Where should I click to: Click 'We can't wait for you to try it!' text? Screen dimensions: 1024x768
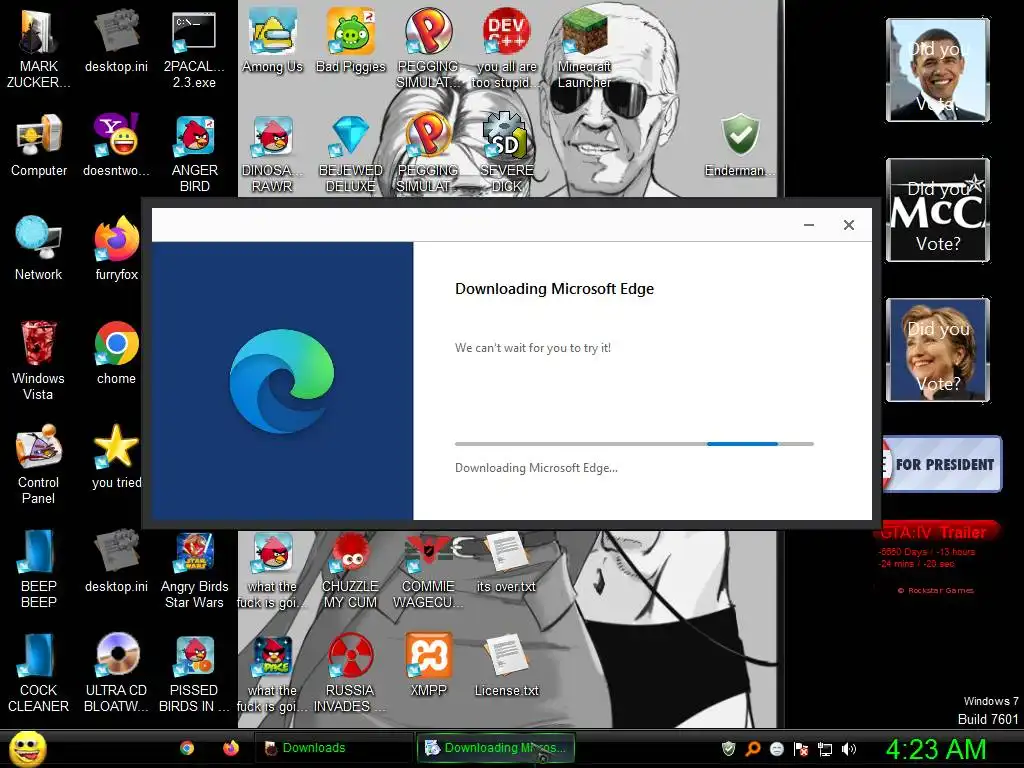(533, 348)
